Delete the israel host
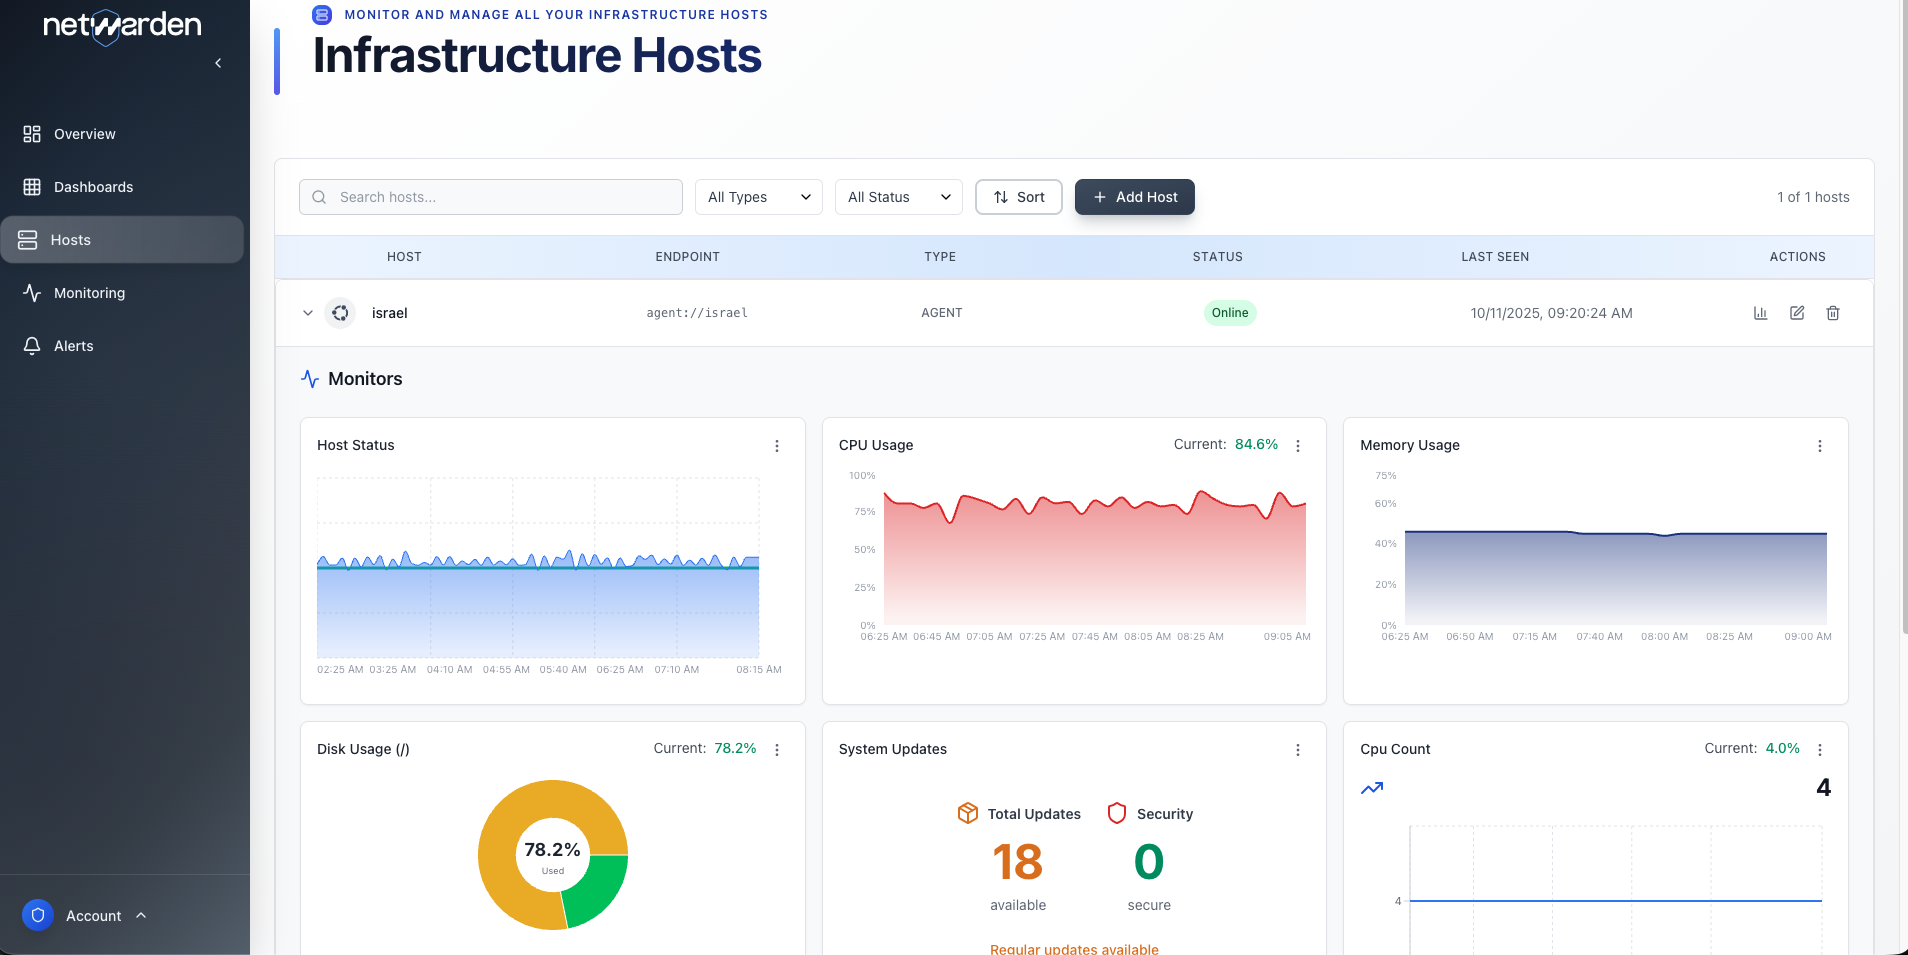The height and width of the screenshot is (955, 1908). 1833,313
